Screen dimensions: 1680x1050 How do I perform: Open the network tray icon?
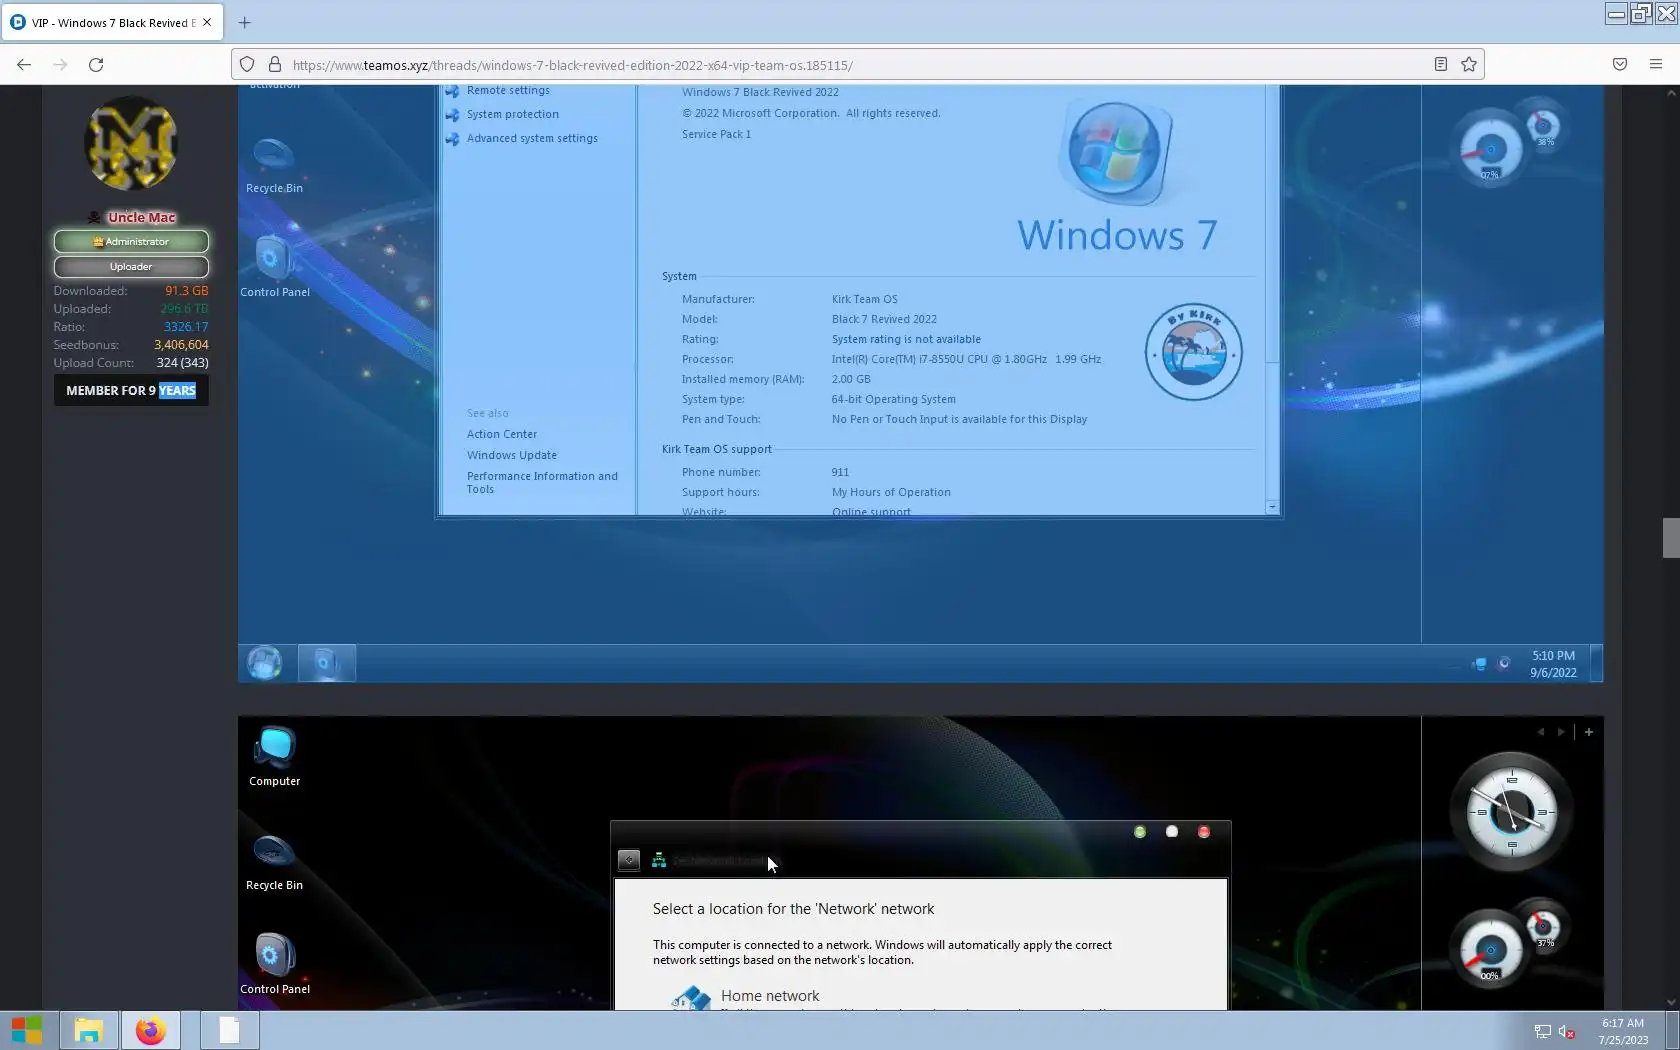point(1543,1031)
